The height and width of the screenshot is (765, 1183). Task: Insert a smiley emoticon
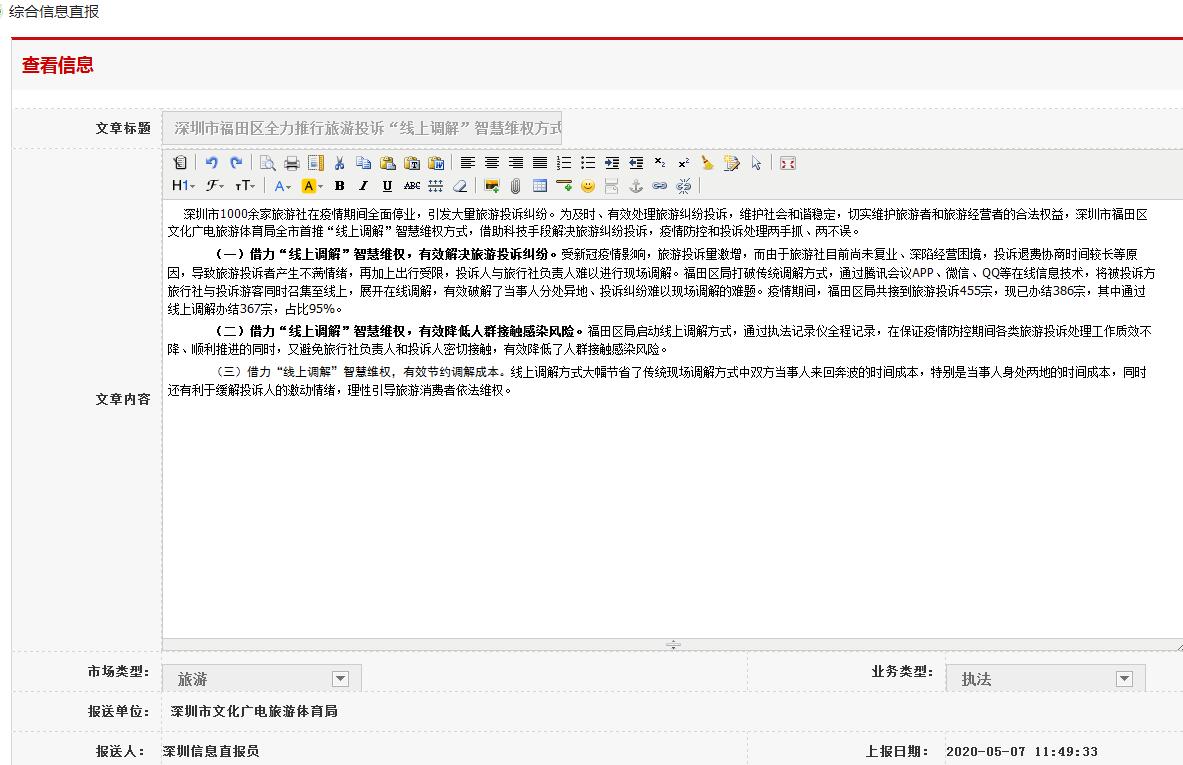(x=588, y=187)
